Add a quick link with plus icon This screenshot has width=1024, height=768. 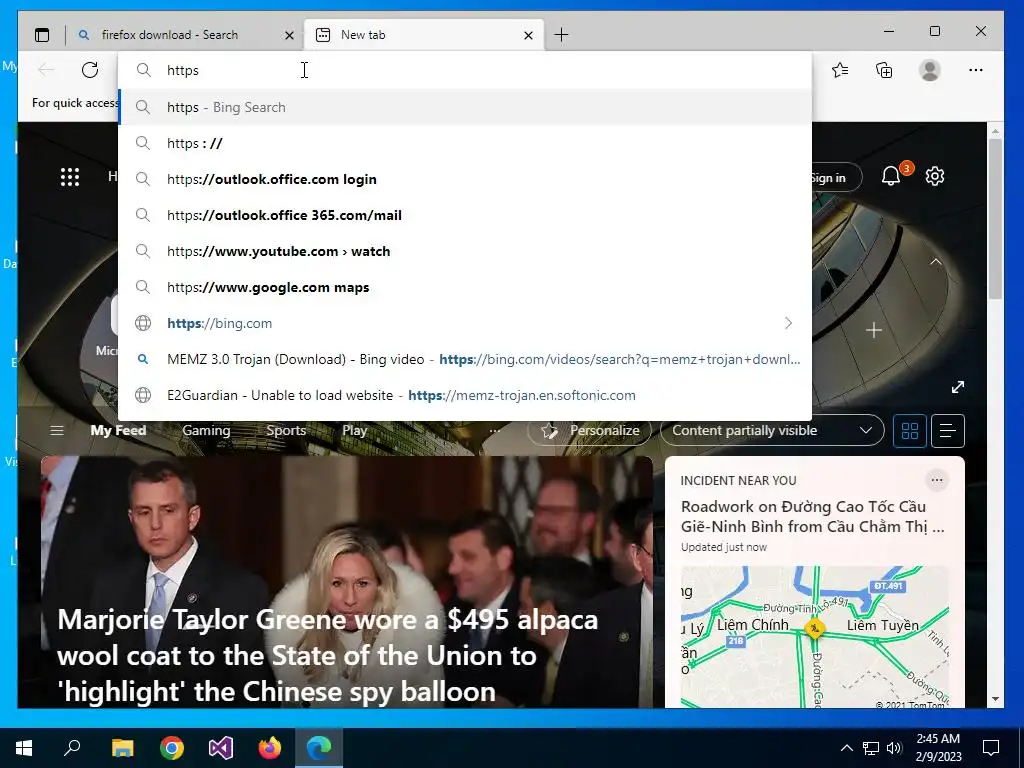(873, 330)
